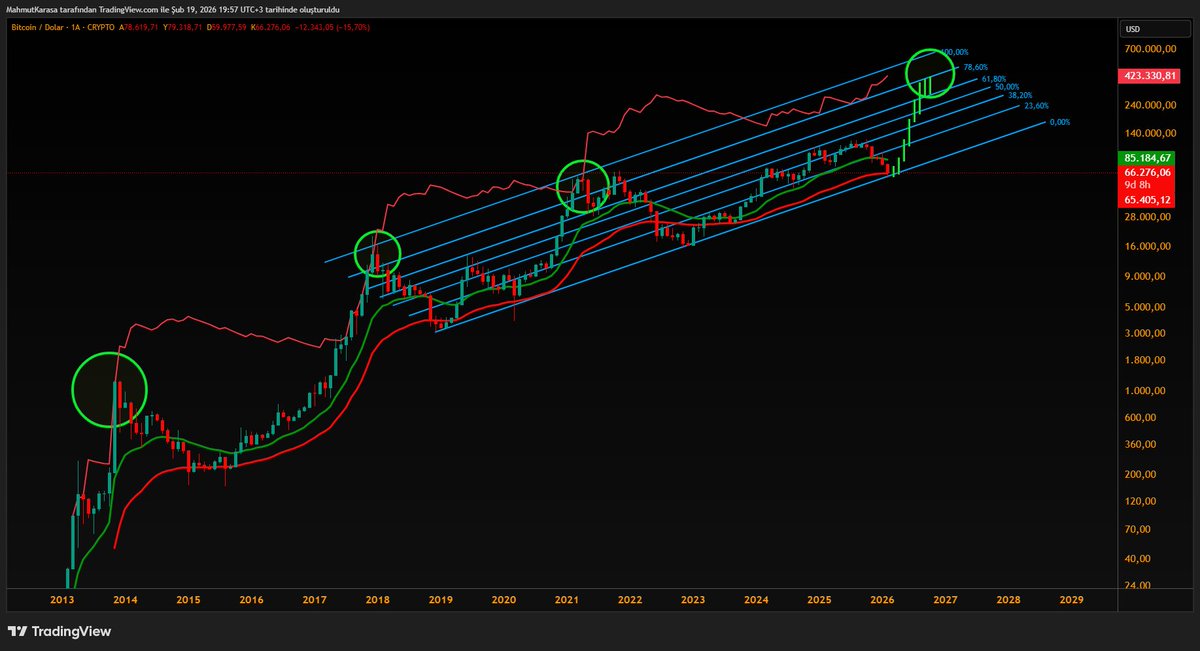Viewport: 1200px width, 651px height.
Task: Click the 2018 label on time axis
Action: pyautogui.click(x=378, y=600)
